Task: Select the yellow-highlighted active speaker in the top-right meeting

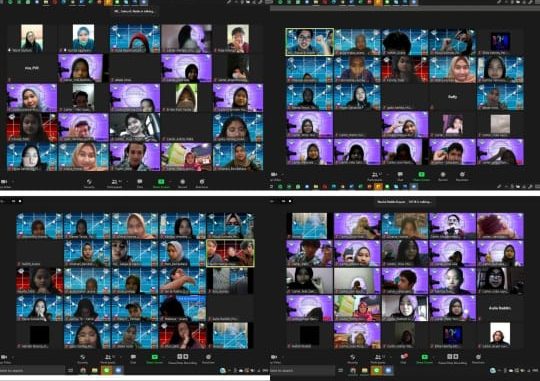Action: [310, 42]
